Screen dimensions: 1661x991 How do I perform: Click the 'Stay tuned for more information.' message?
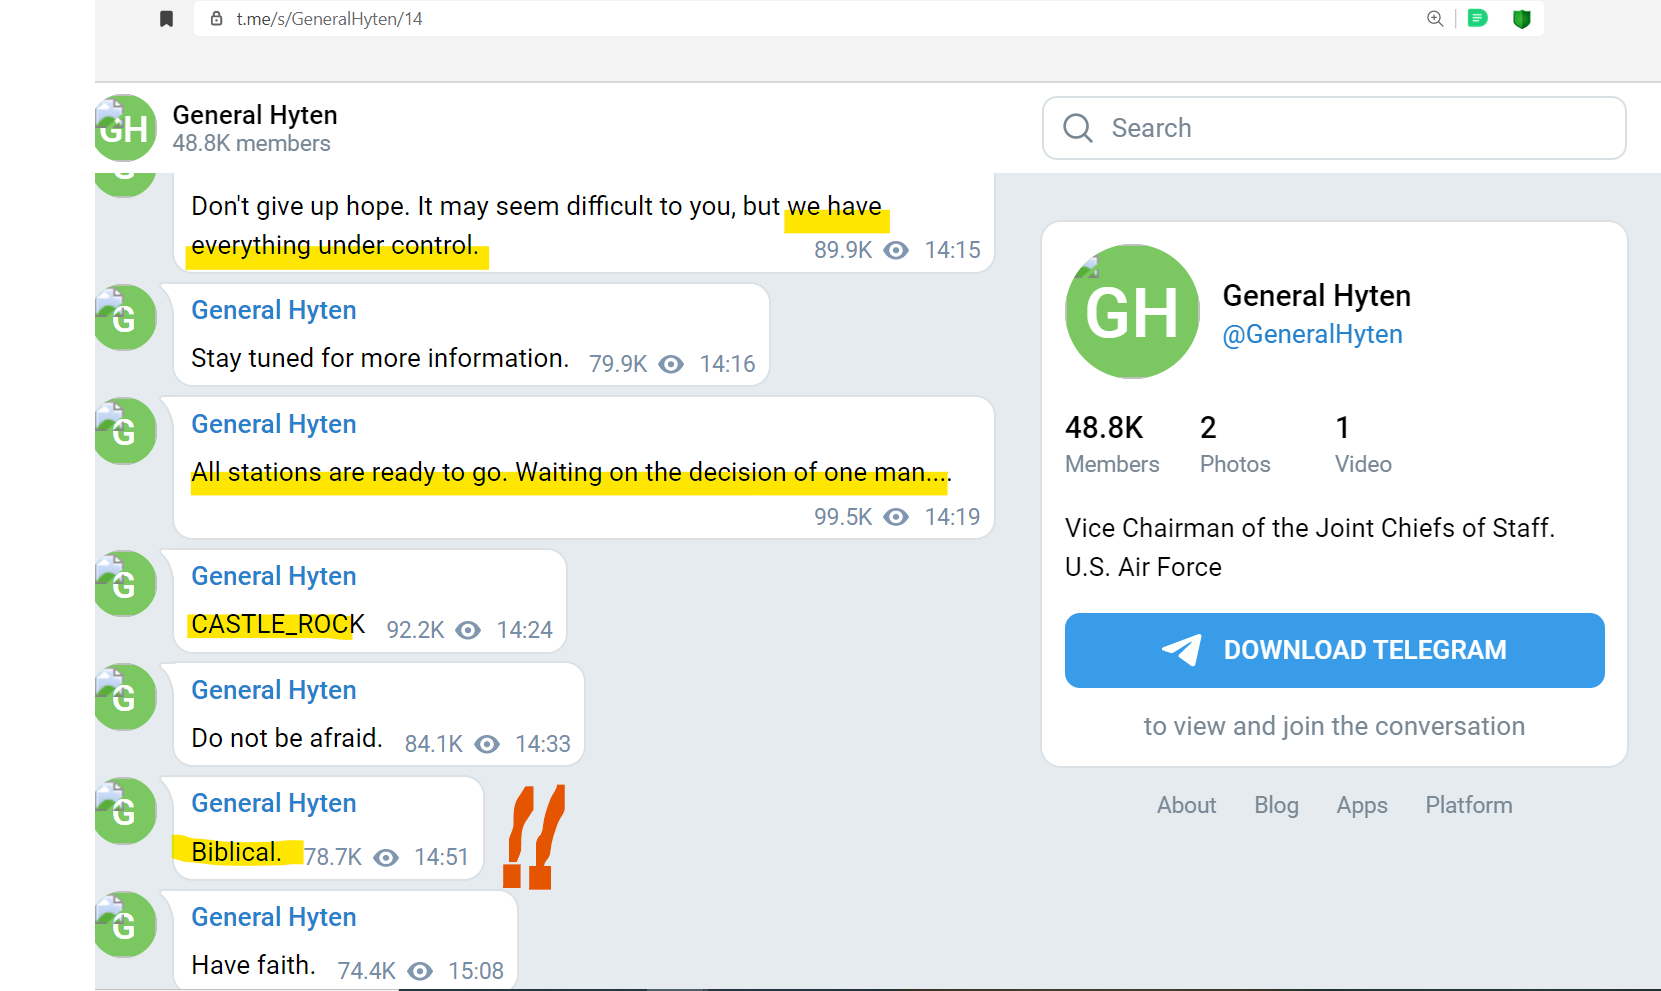380,358
